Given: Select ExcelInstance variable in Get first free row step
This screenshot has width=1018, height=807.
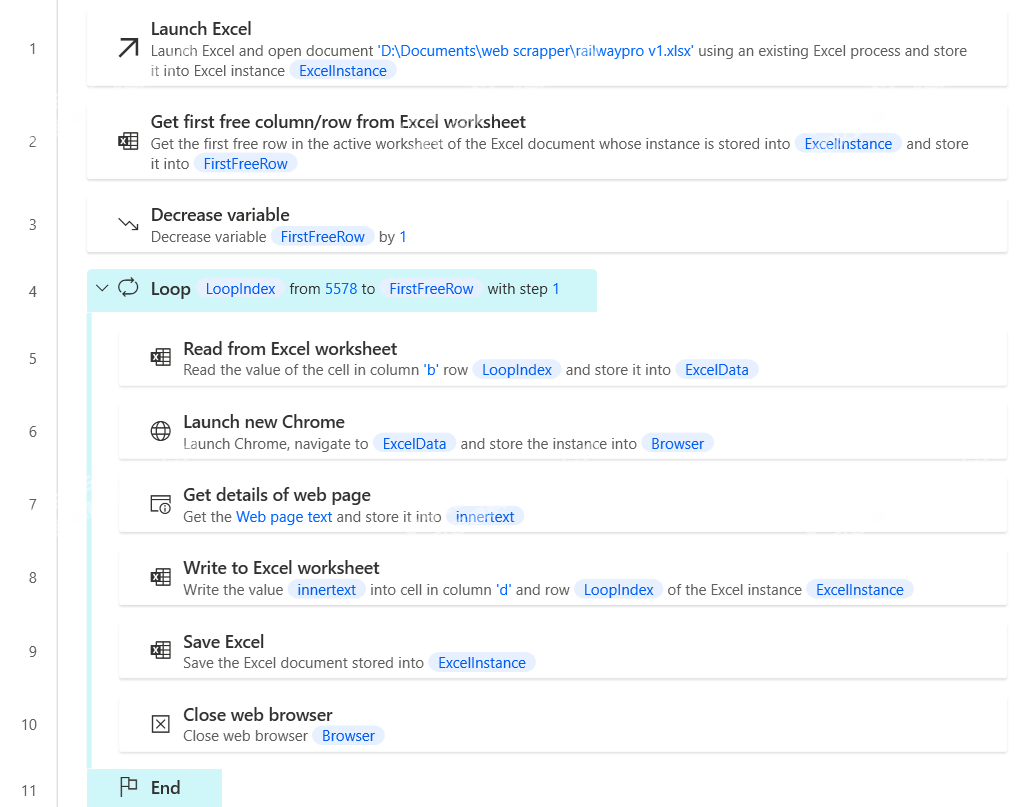Looking at the screenshot, I should (x=848, y=143).
